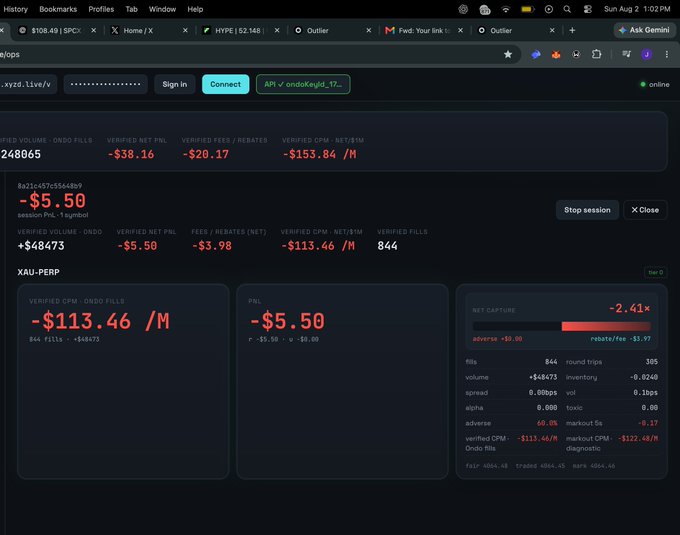The image size is (680, 535).
Task: Open Spotlight search from menu bar
Action: 567,9
